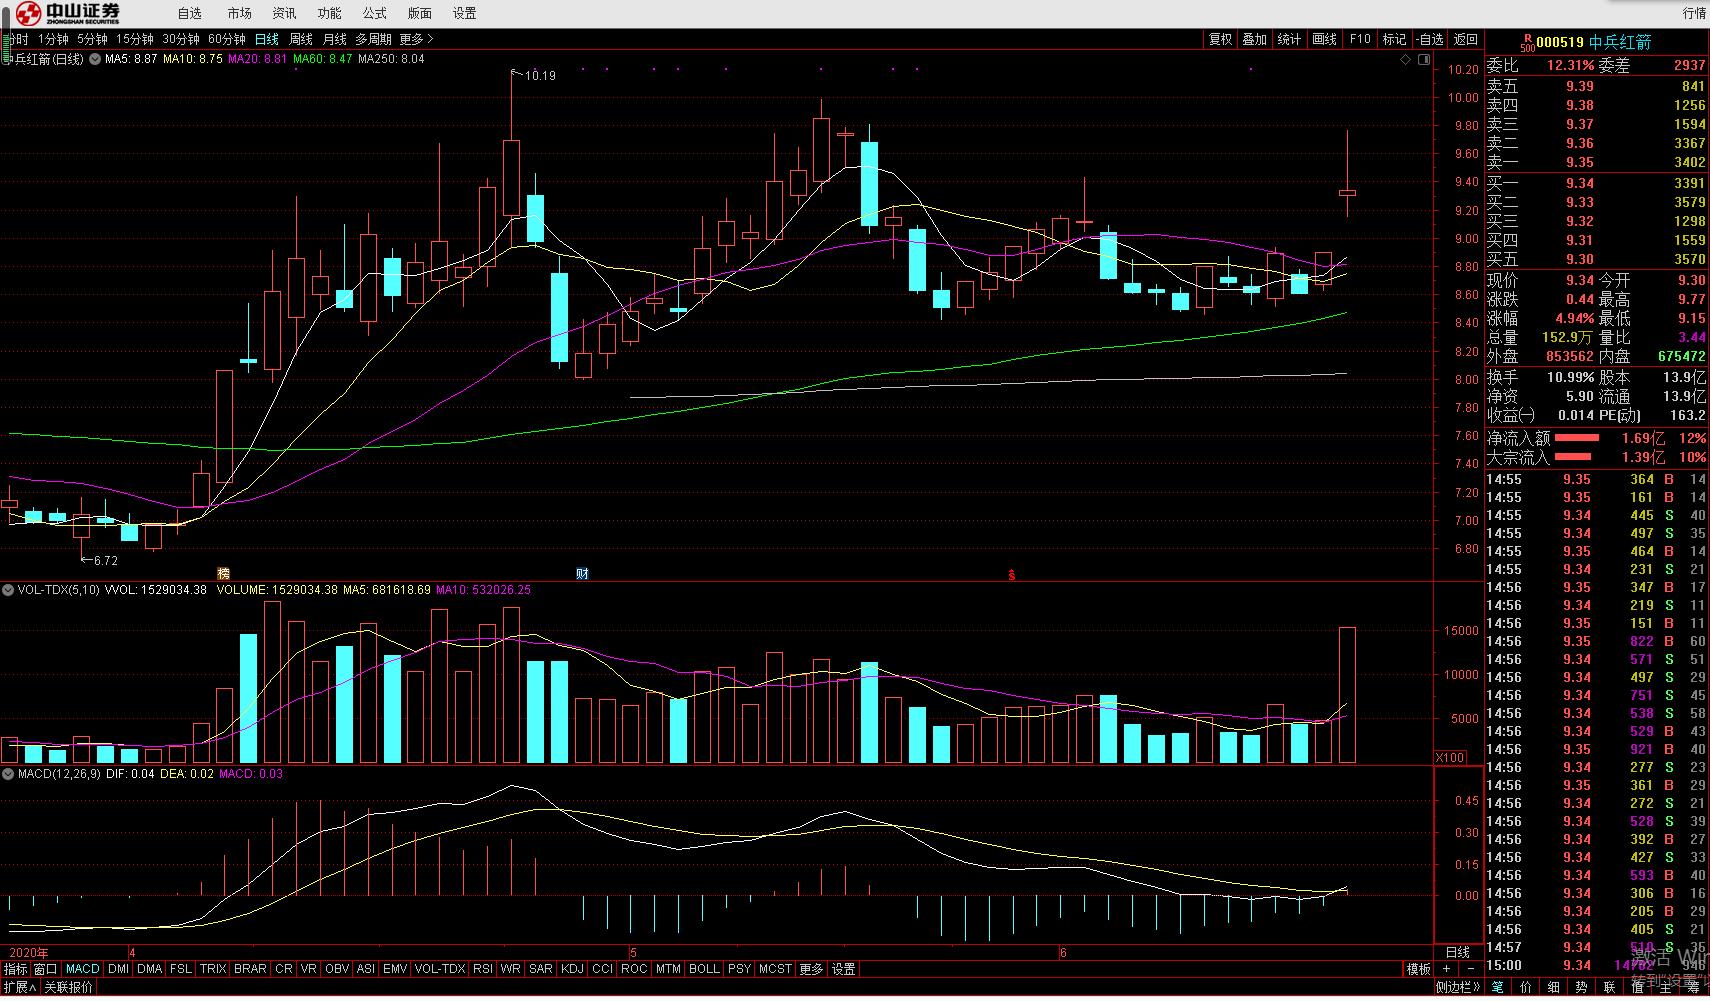
Task: Click the 返回 back button
Action: point(1466,39)
